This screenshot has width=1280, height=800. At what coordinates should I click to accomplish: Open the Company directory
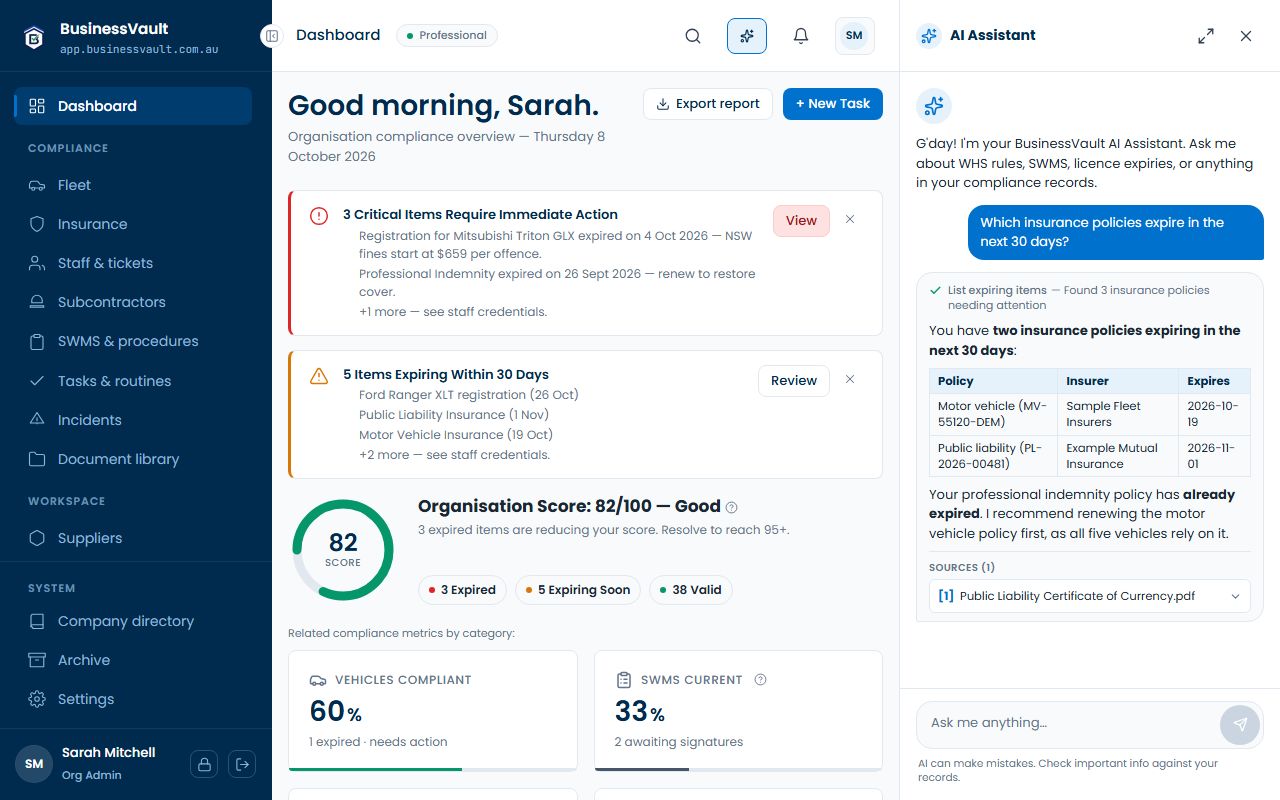[x=133, y=621]
